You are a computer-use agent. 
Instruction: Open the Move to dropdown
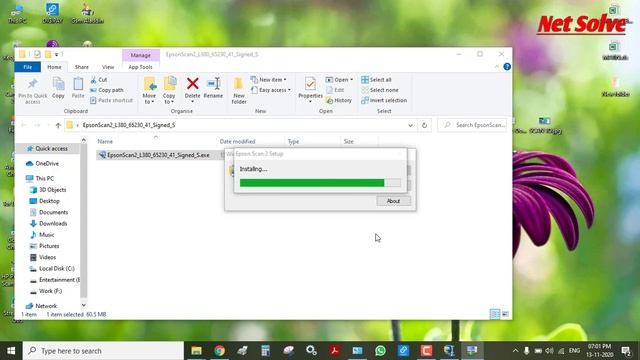tap(149, 91)
